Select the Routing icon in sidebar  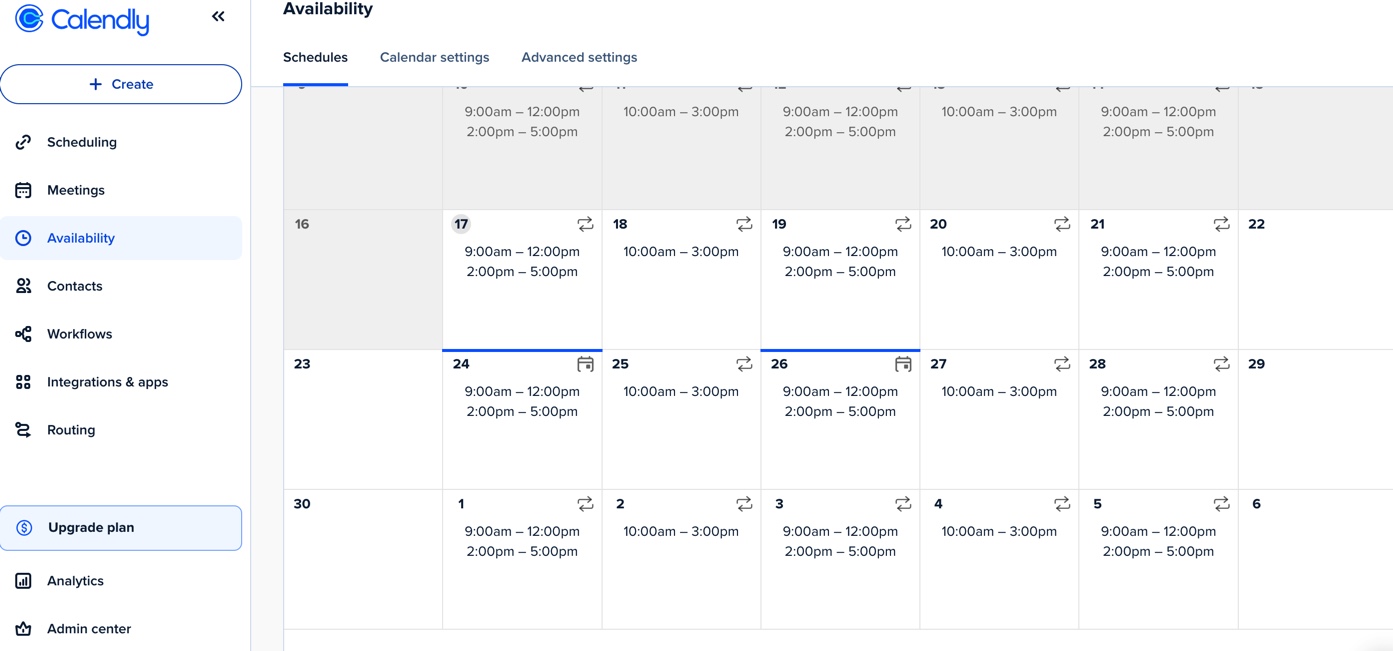click(x=23, y=430)
